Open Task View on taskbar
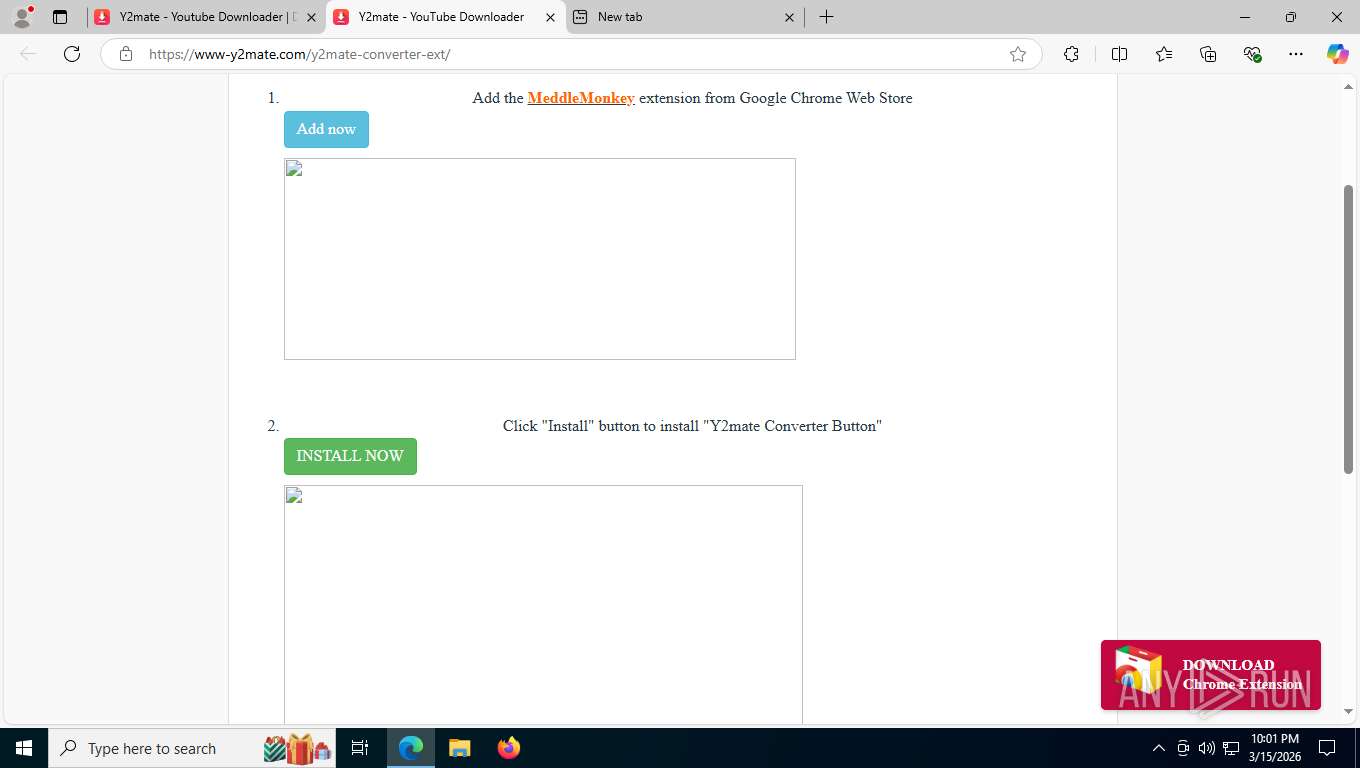The image size is (1360, 768). click(x=360, y=748)
